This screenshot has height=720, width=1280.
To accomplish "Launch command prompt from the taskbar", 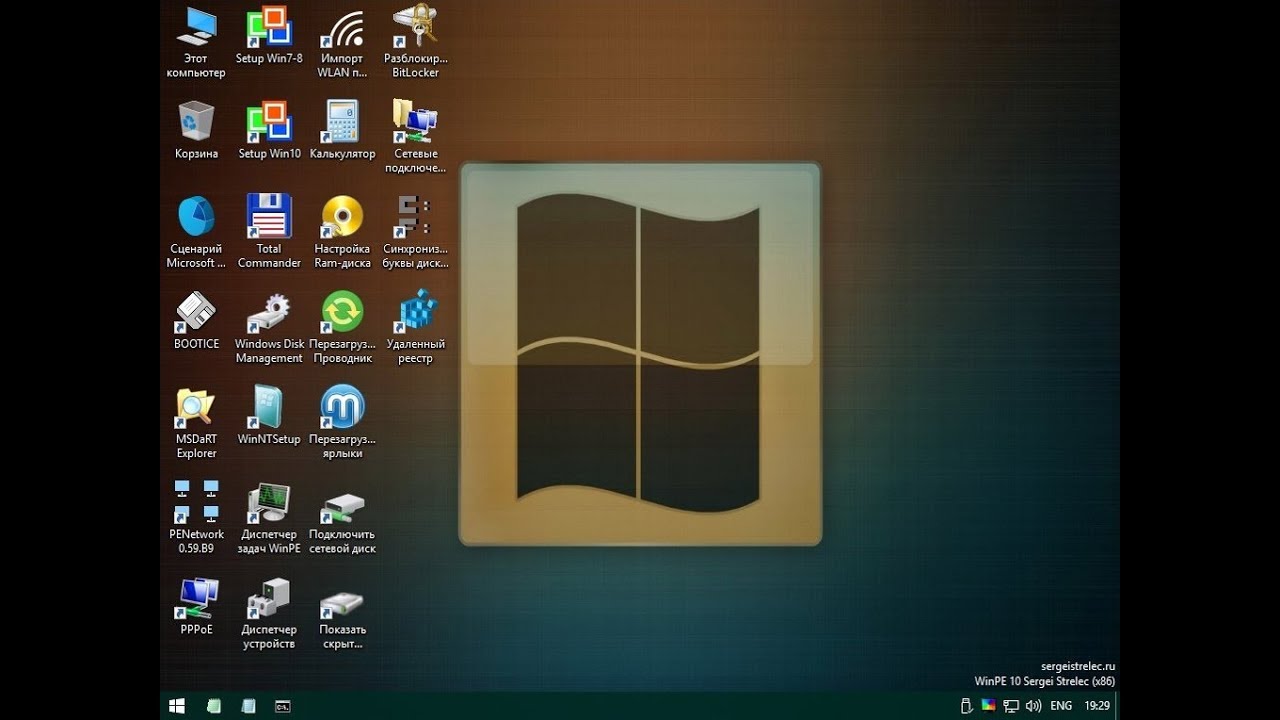I will [x=283, y=706].
